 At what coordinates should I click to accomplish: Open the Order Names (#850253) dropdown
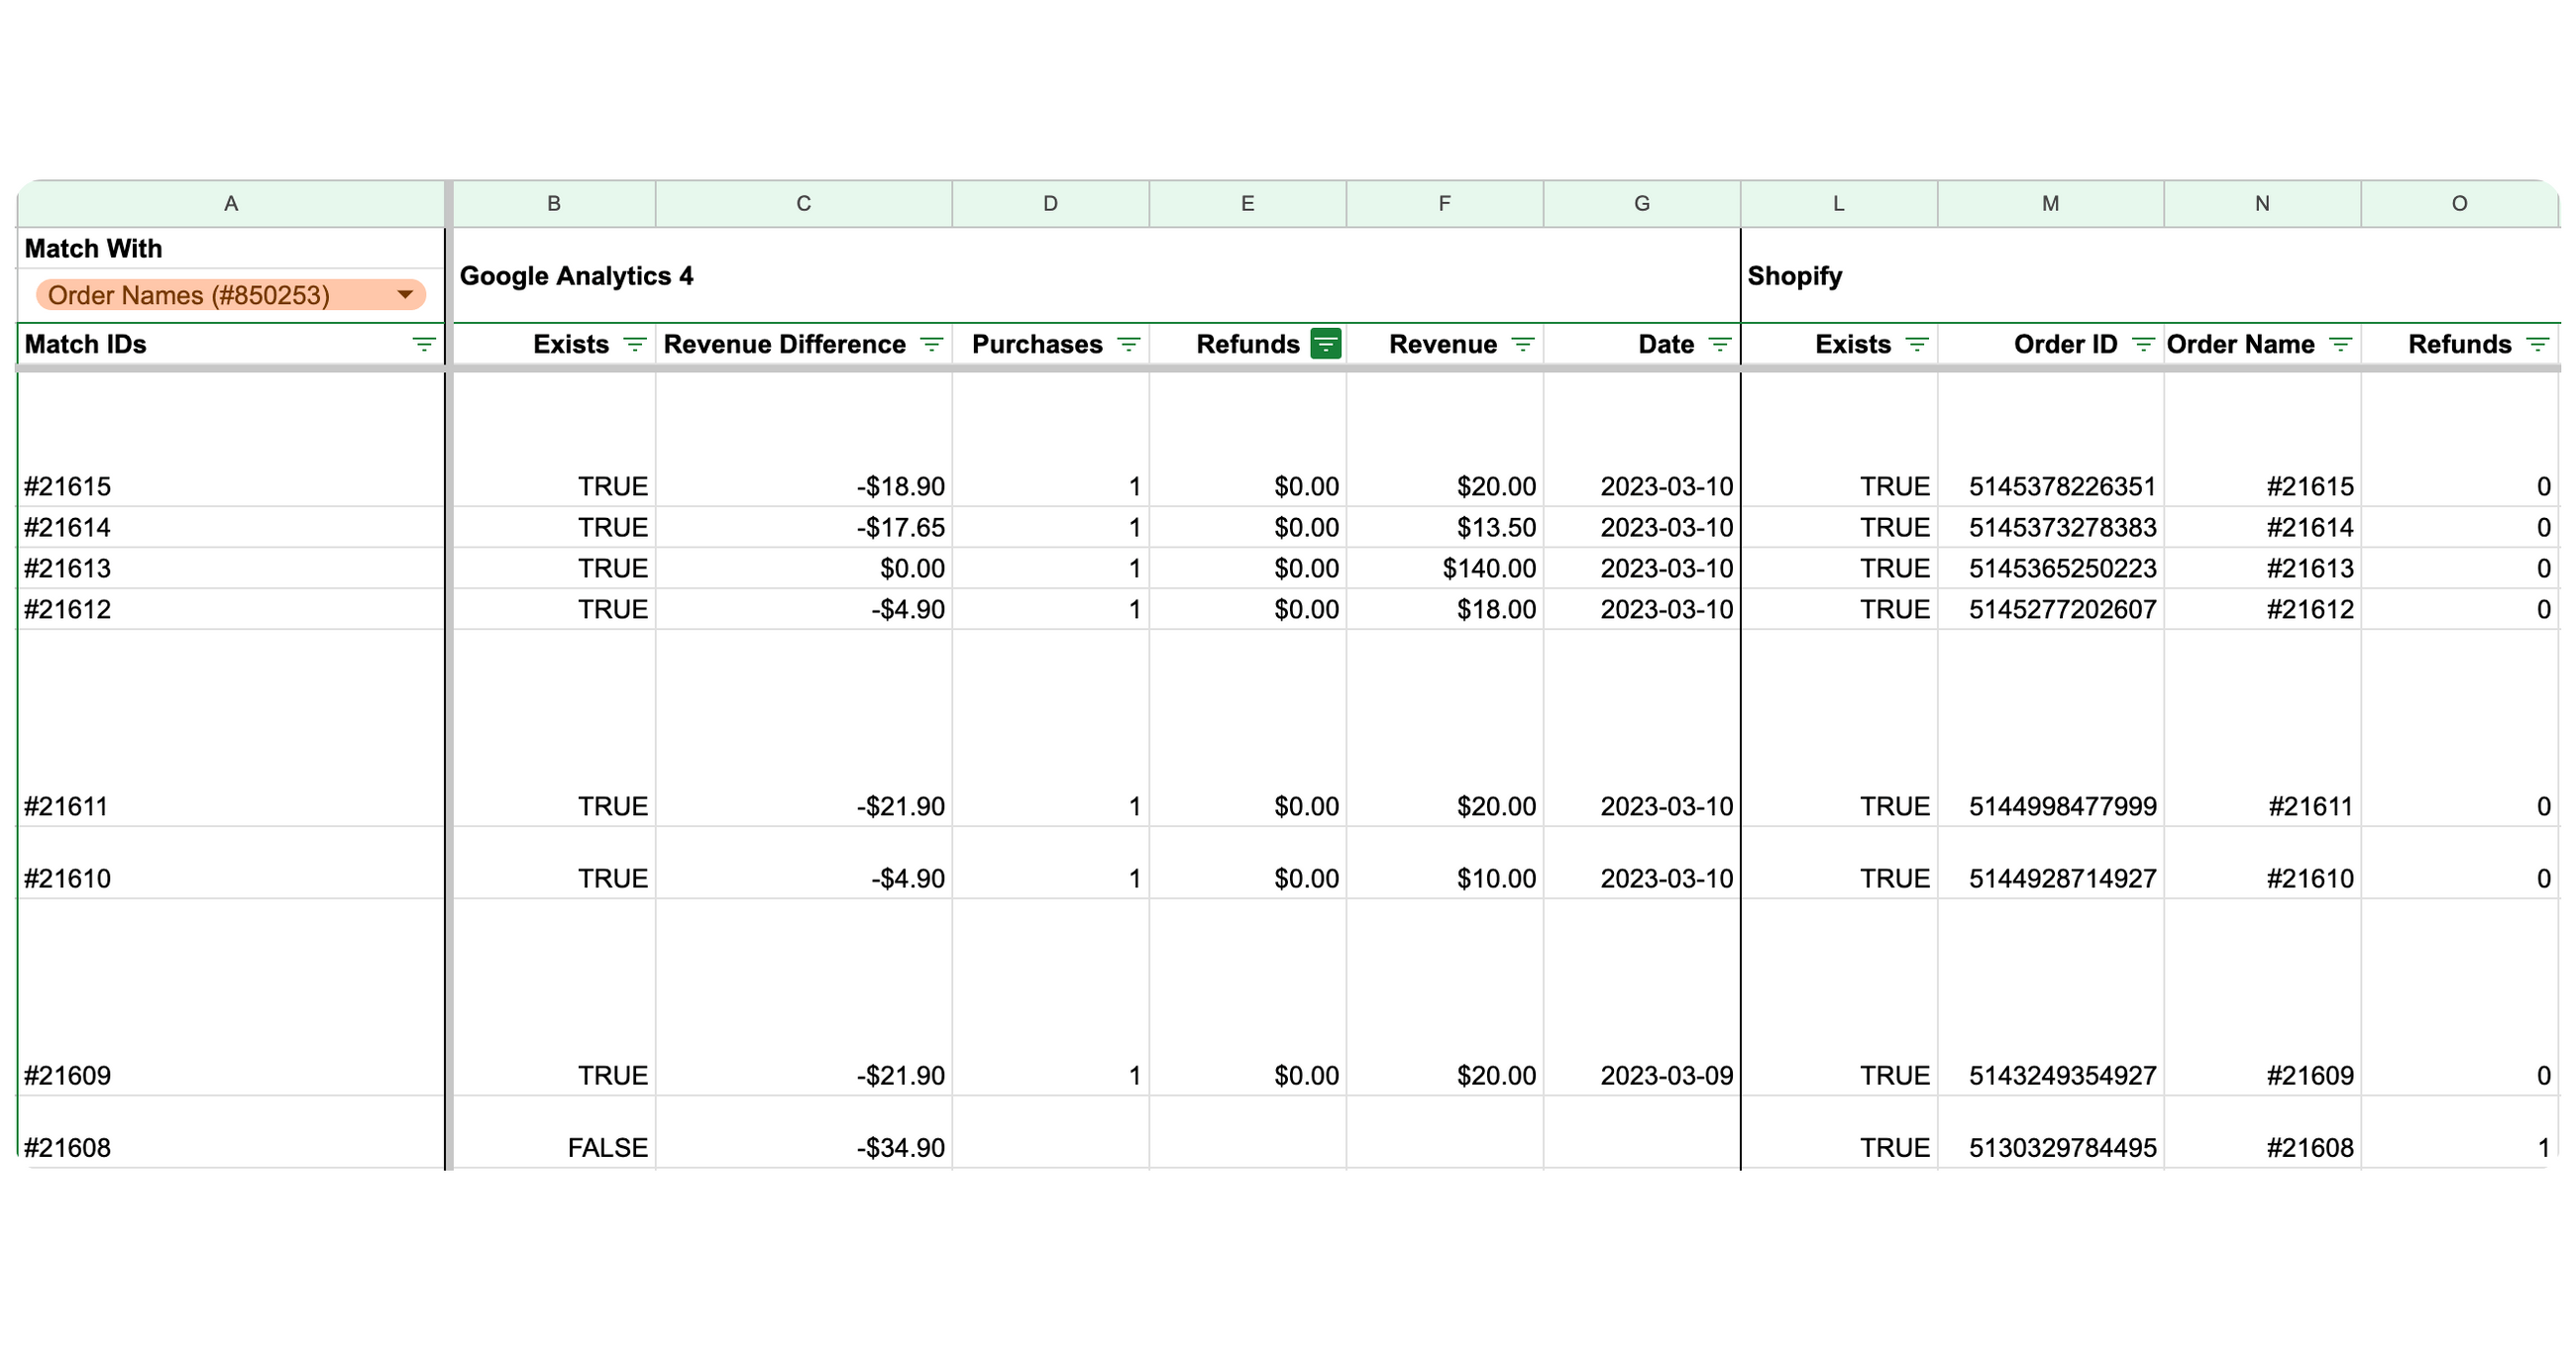click(x=231, y=295)
